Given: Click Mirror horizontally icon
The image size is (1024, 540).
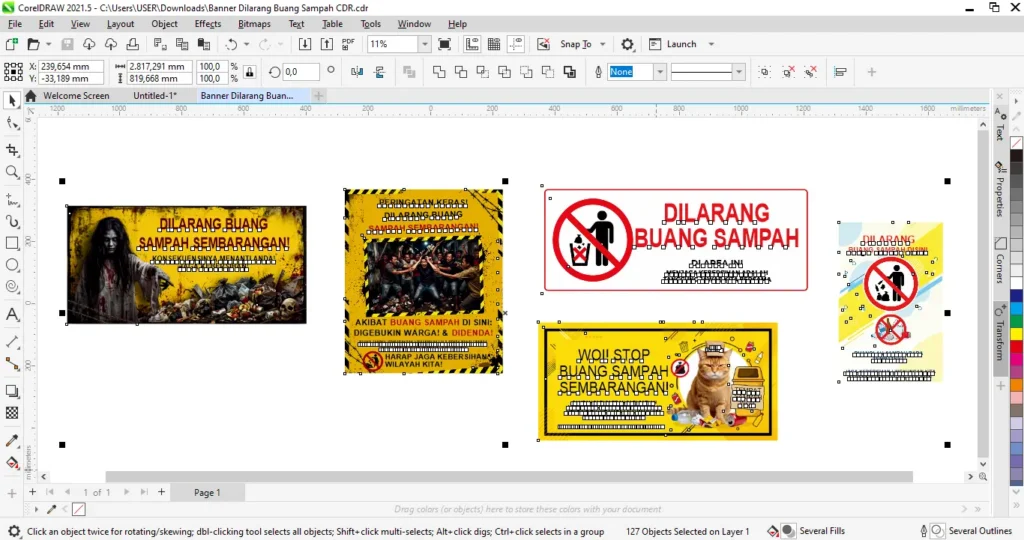Looking at the screenshot, I should 357,72.
